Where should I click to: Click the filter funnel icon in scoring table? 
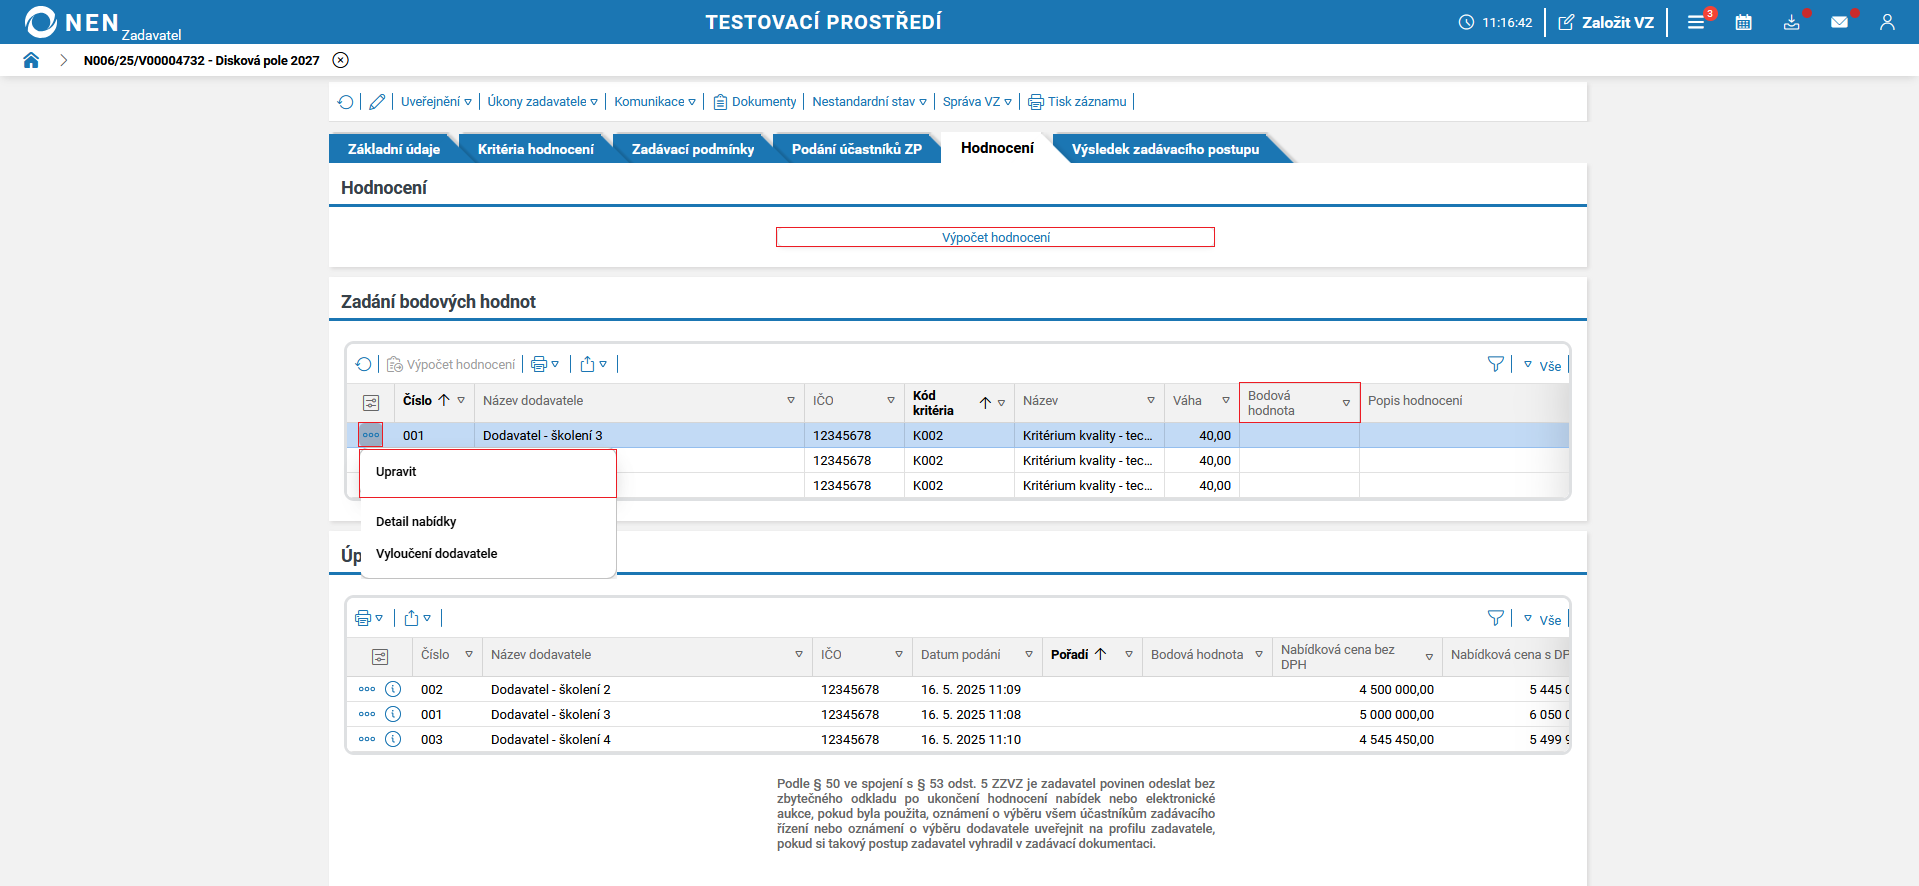[1495, 365]
